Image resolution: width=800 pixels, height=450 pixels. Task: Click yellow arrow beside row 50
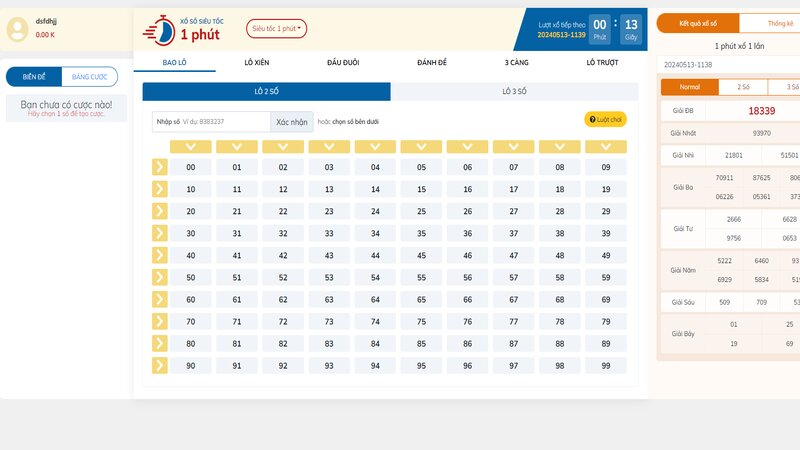(160, 277)
